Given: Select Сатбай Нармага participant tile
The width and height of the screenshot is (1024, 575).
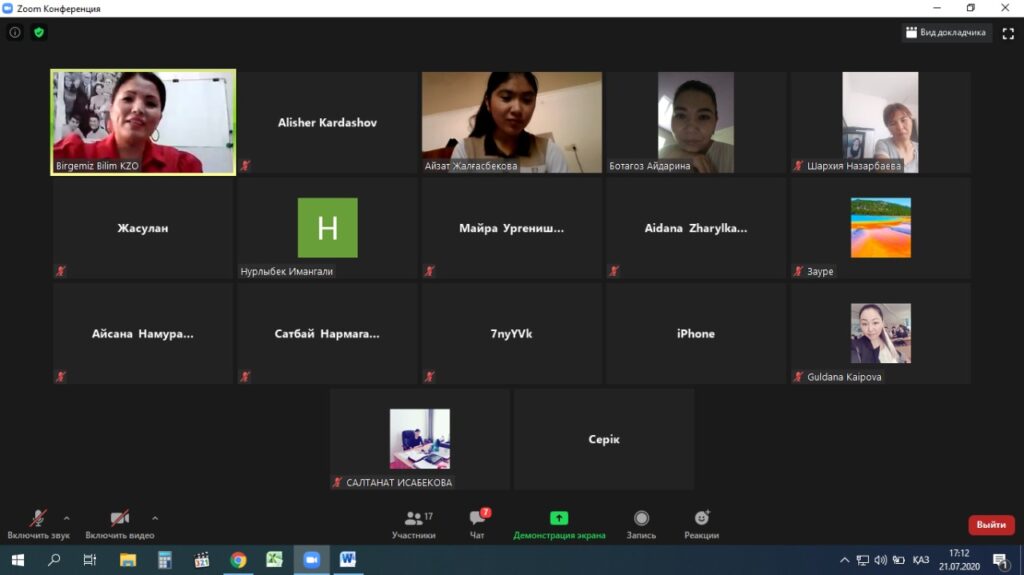Looking at the screenshot, I should (327, 334).
